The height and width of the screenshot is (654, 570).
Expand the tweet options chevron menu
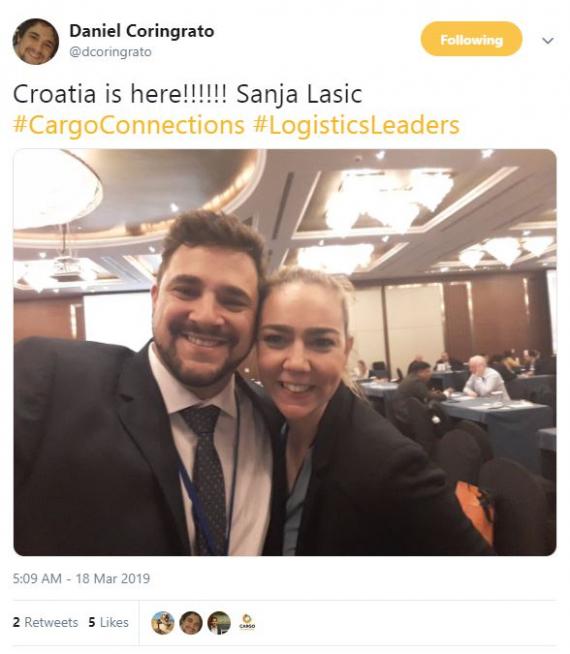coord(547,40)
